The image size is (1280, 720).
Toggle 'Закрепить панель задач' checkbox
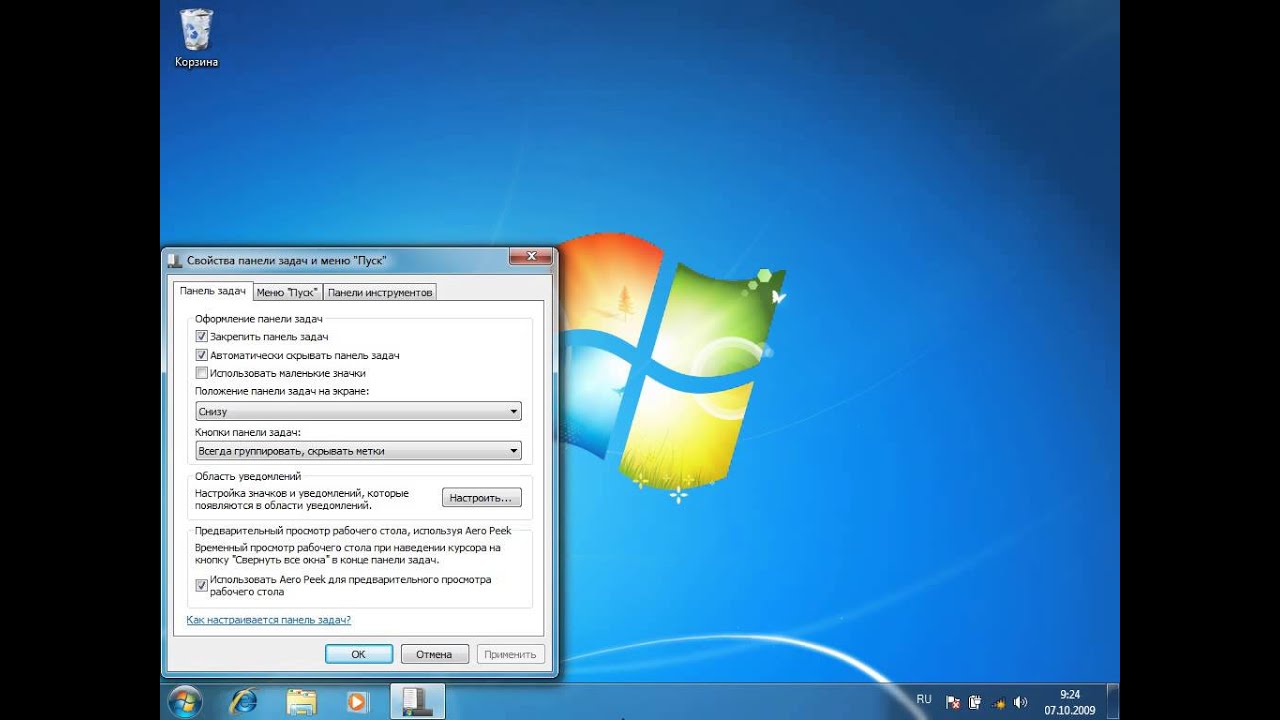pos(201,337)
